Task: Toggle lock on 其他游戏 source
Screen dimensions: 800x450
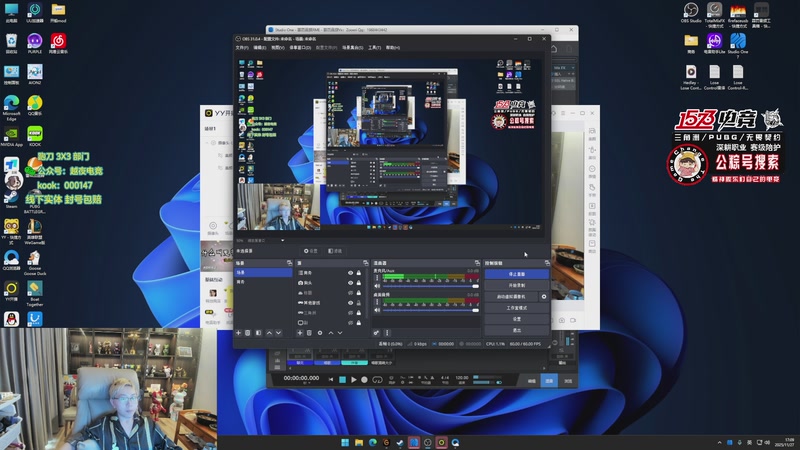Action: [x=359, y=303]
